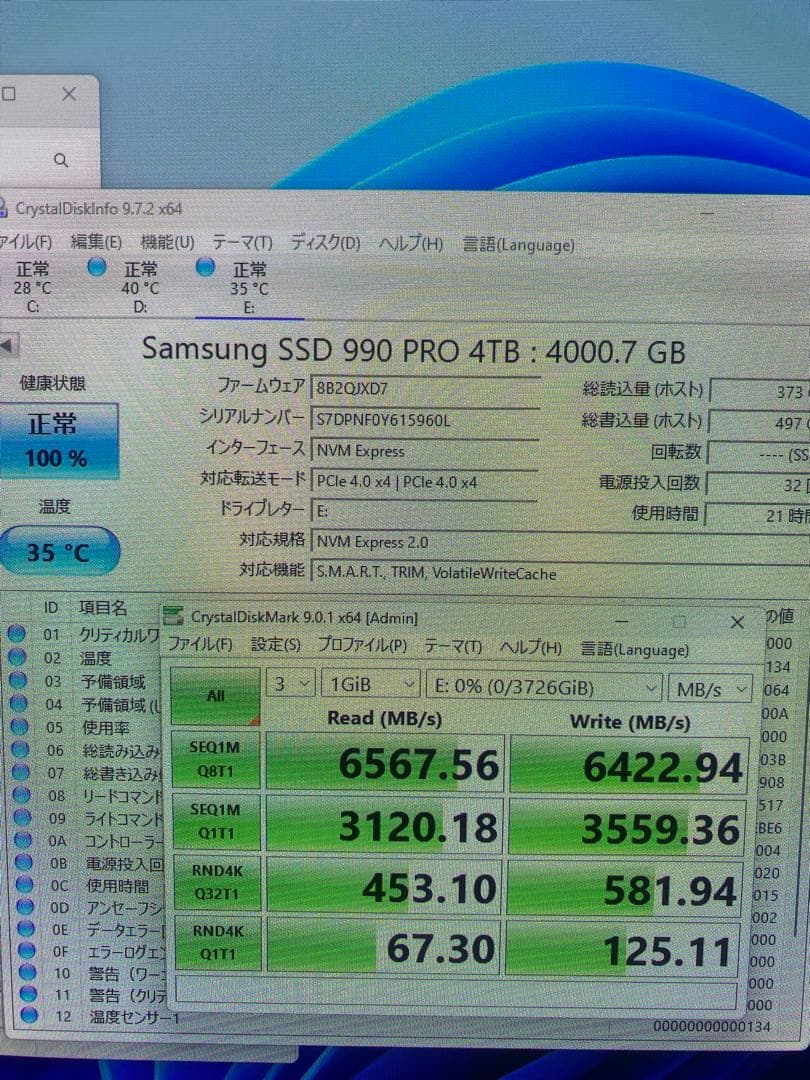Click the firmware field 8B2QJXD7
810x1080 pixels.
pos(425,388)
